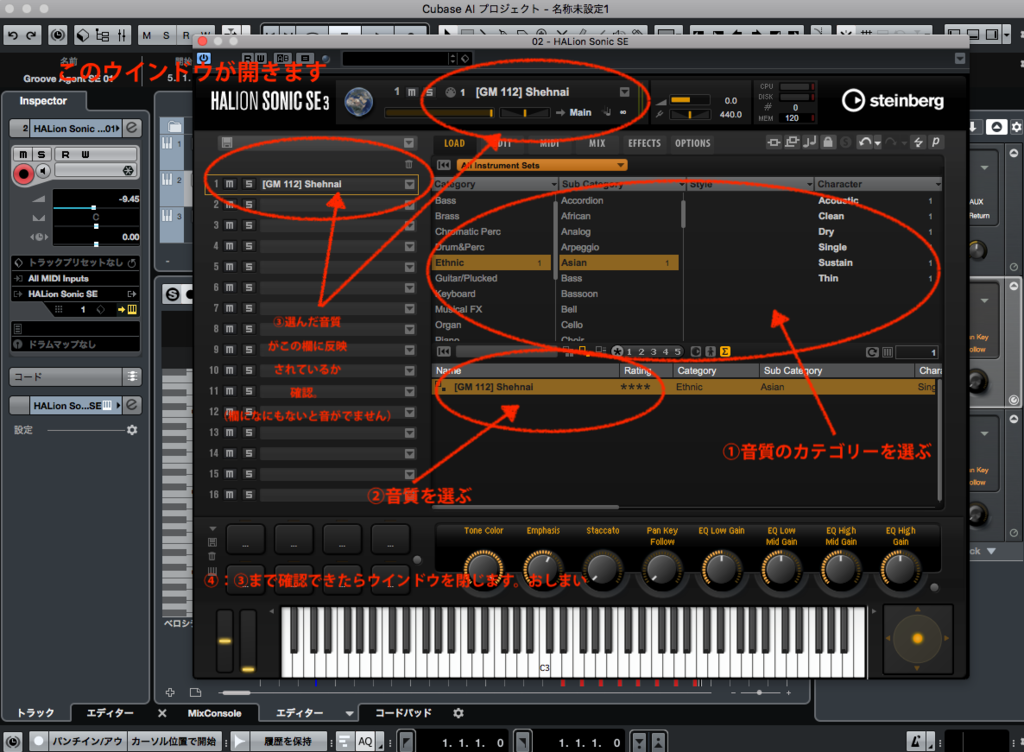Select Organ in Category list

point(448,324)
